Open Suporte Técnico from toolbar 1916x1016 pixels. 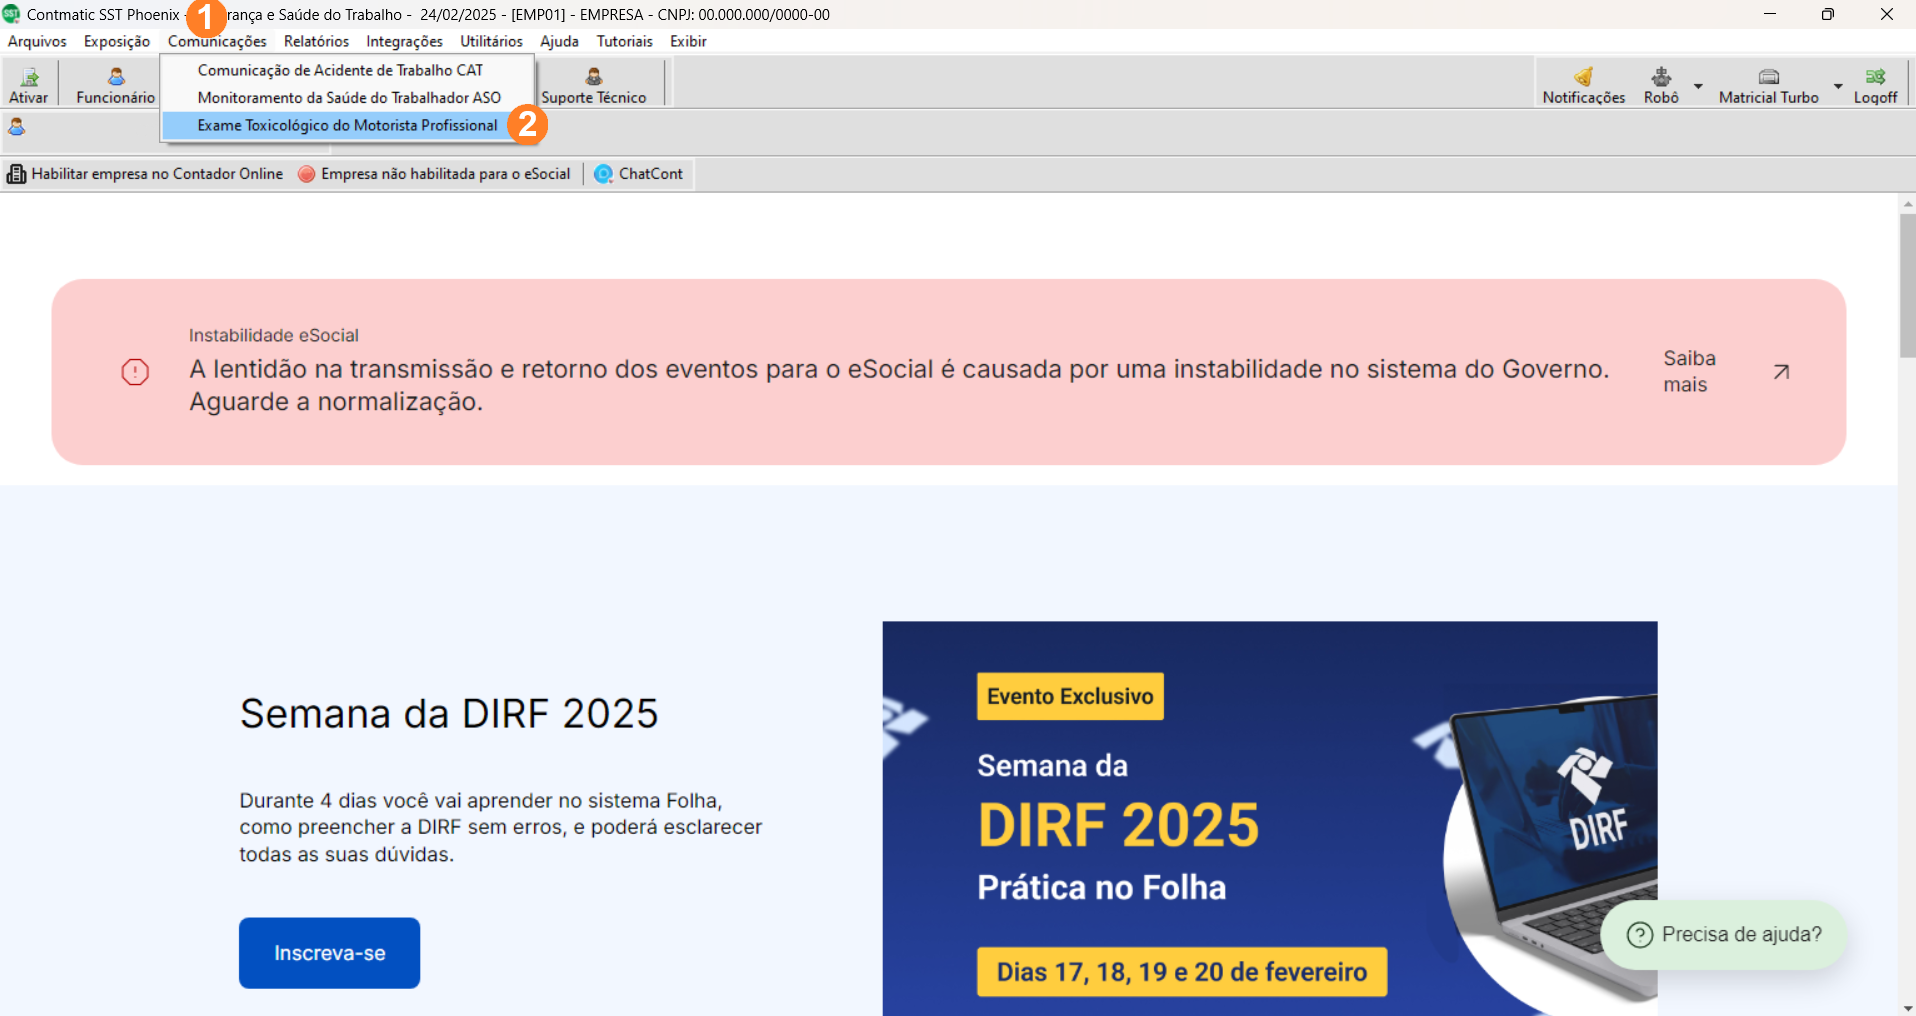pos(594,85)
